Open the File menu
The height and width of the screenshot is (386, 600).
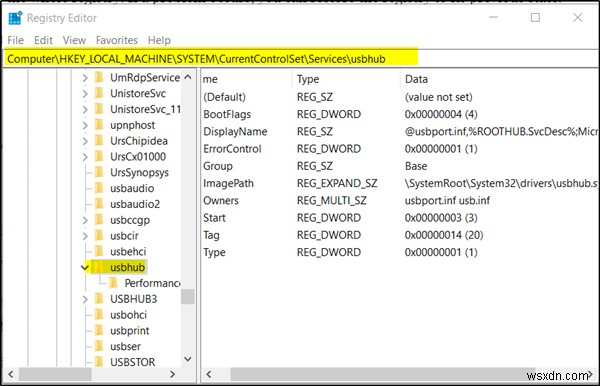point(15,40)
